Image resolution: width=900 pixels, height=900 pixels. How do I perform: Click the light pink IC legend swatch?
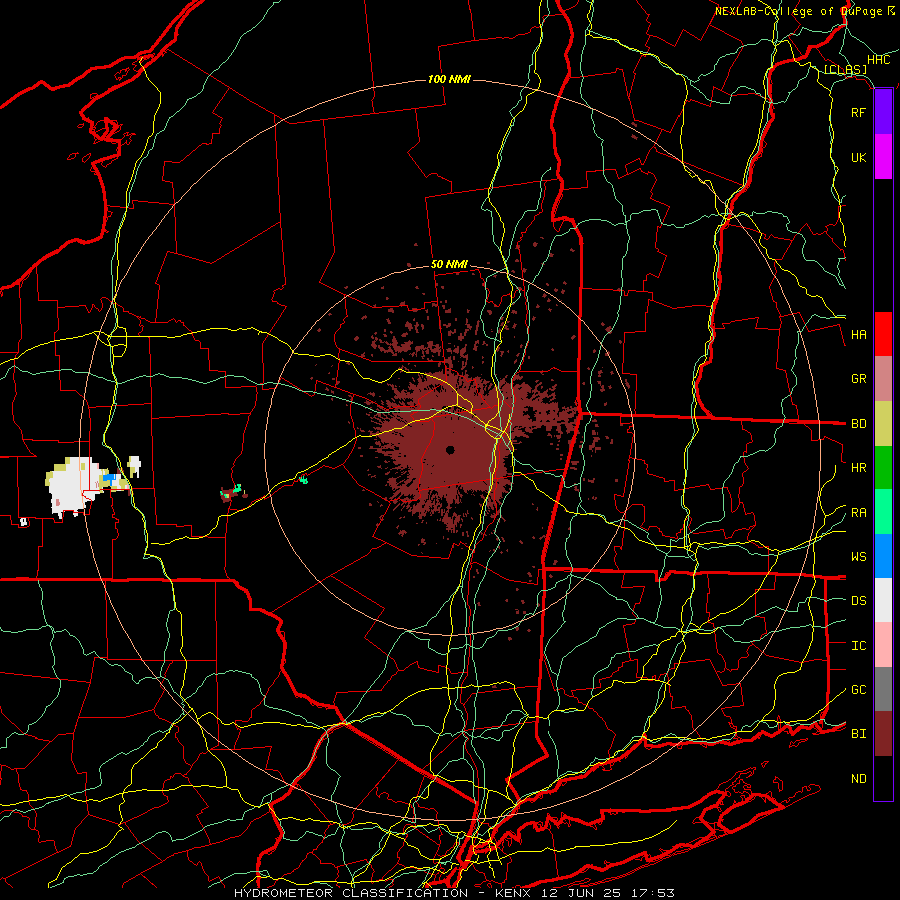click(883, 645)
